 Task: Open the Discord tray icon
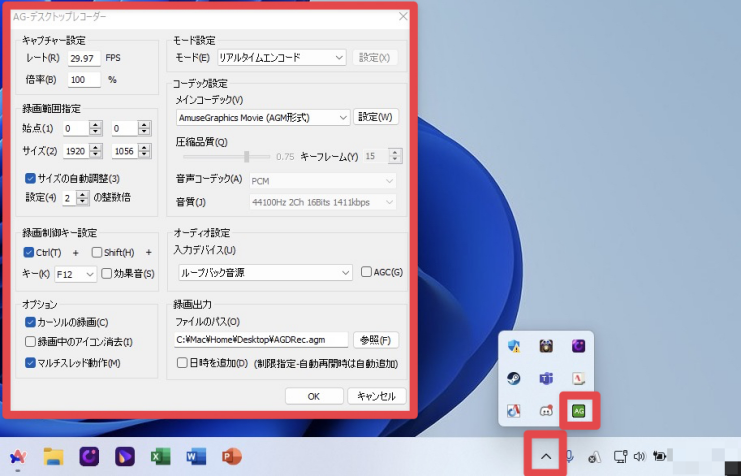[x=546, y=410]
